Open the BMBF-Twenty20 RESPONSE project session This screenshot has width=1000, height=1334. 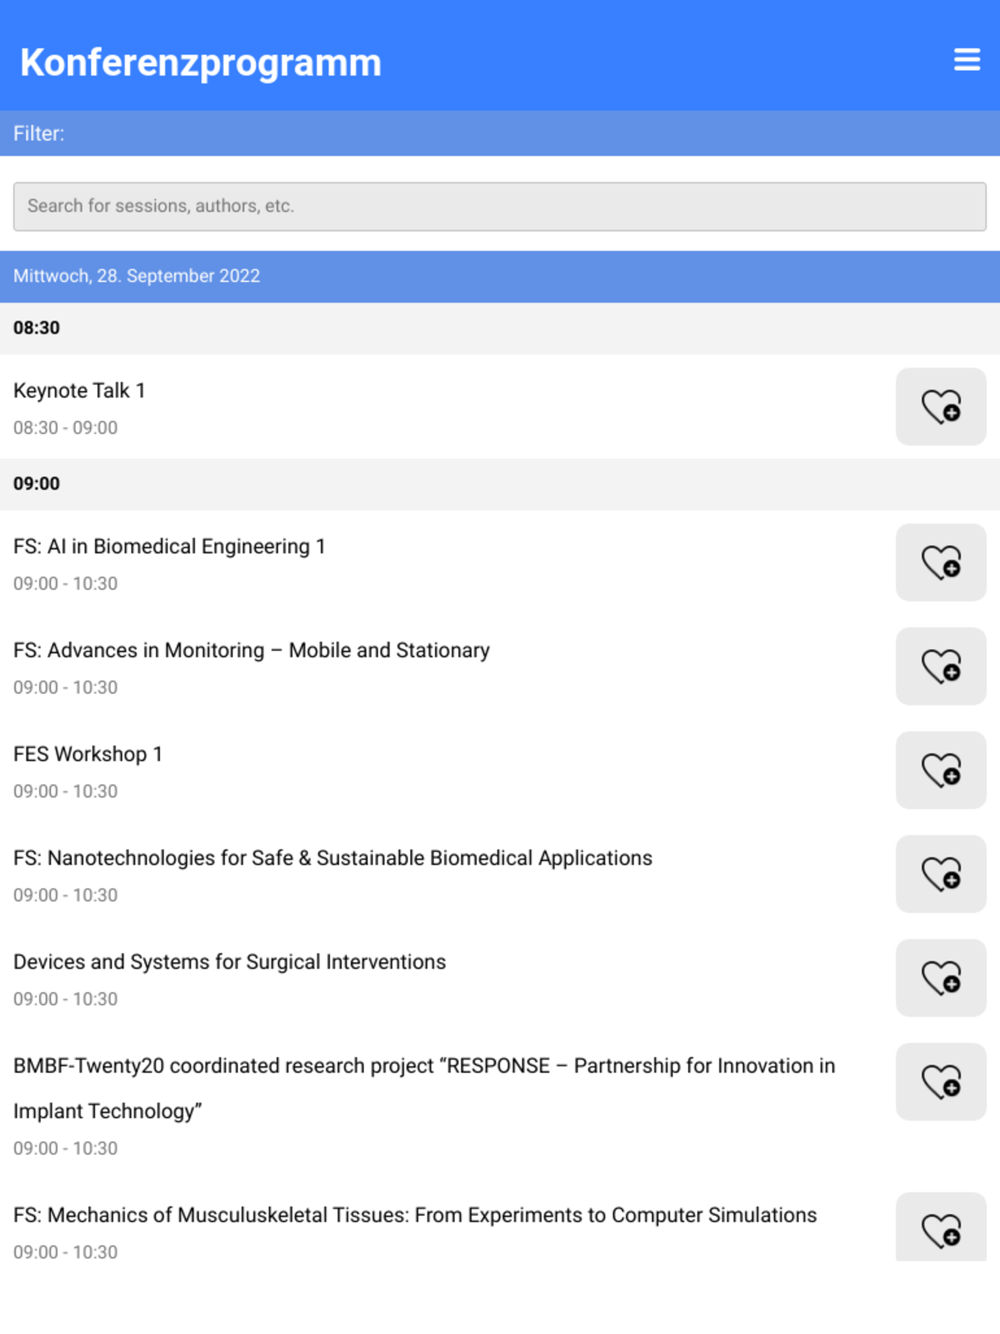pyautogui.click(x=423, y=1067)
